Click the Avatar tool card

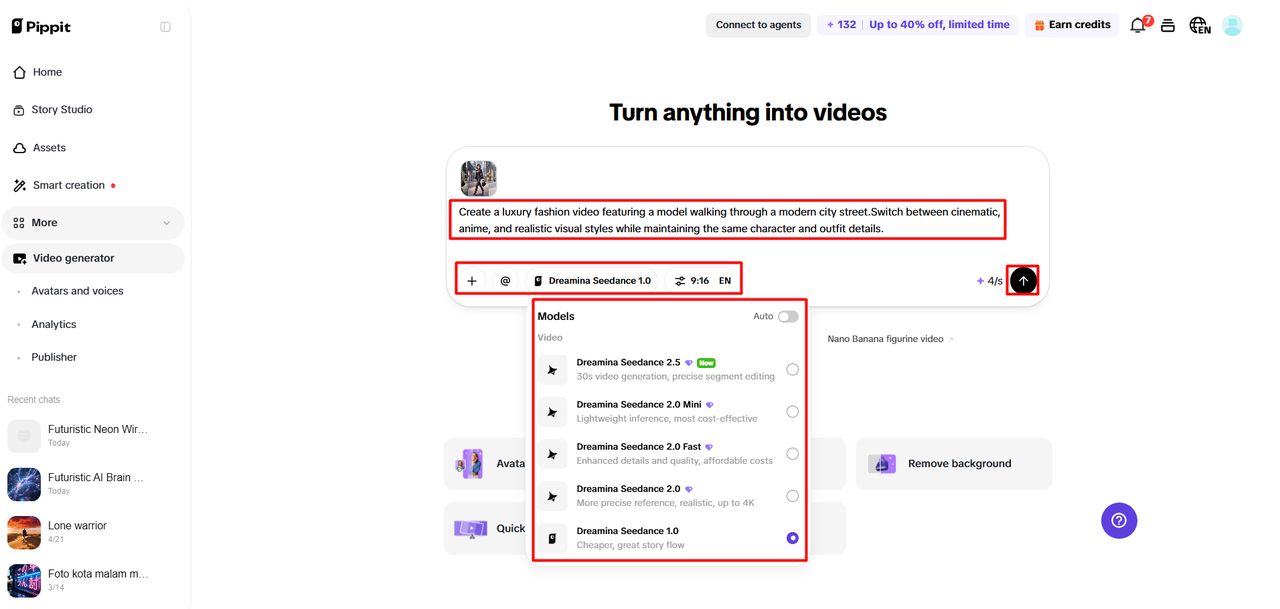[486, 464]
